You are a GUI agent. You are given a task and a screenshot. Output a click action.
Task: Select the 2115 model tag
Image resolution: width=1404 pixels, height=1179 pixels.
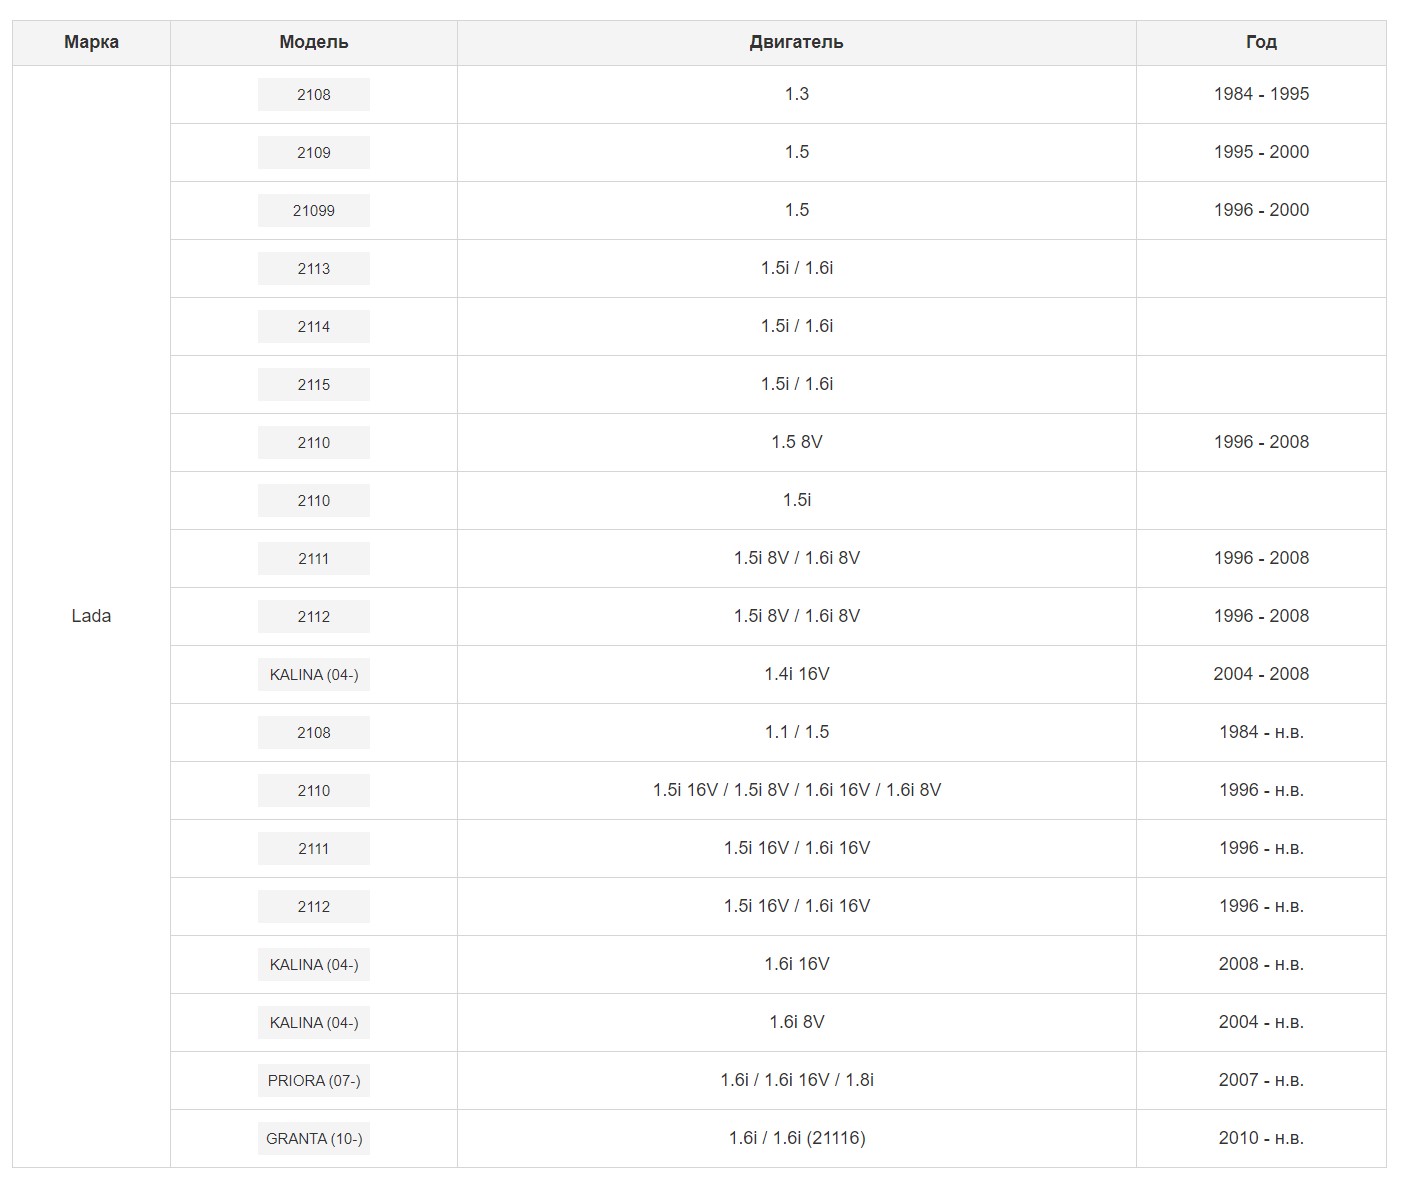(x=313, y=385)
